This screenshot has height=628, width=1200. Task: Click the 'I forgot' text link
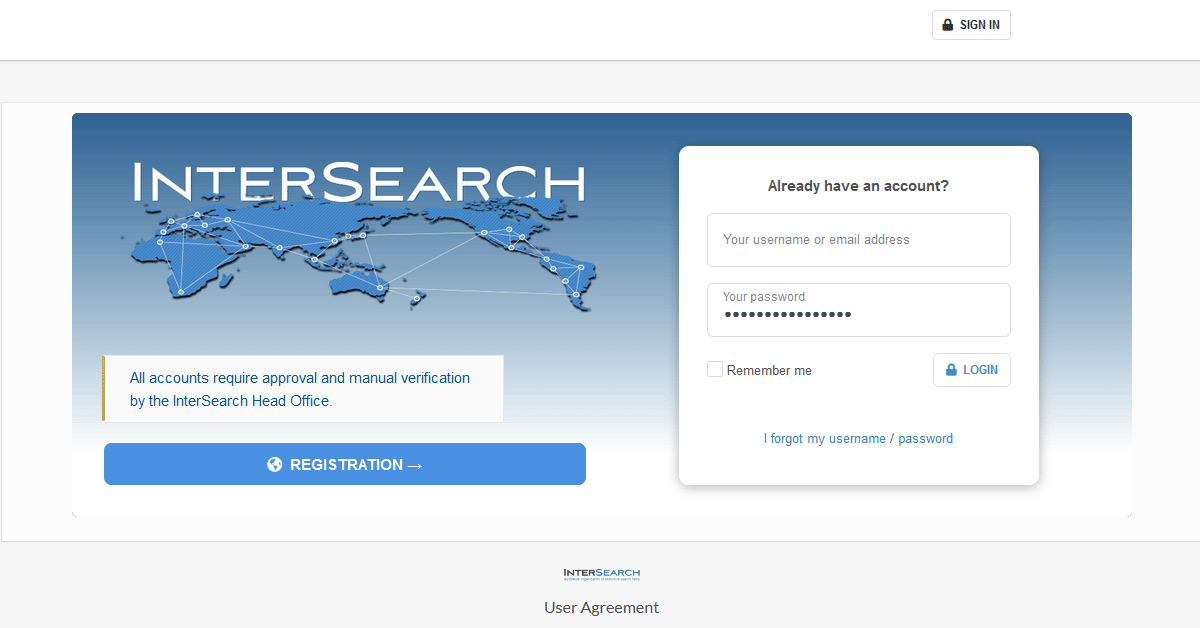(x=784, y=438)
